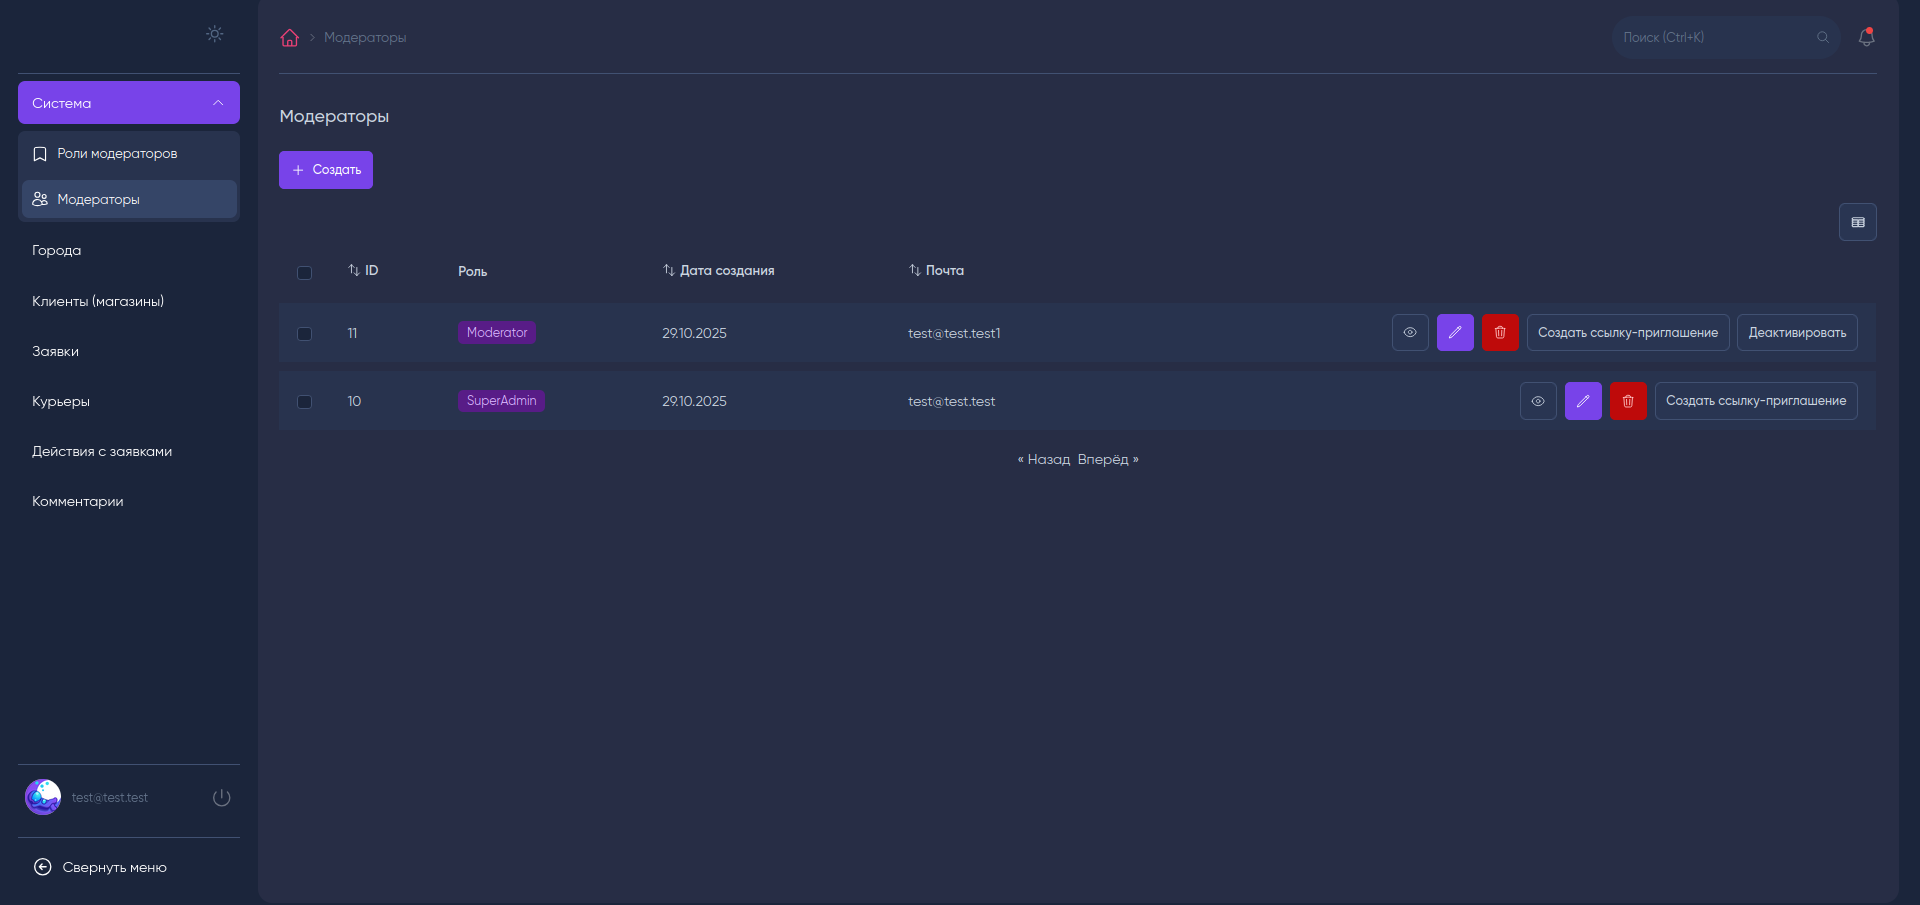Open the notifications bell
This screenshot has height=905, width=1920.
pyautogui.click(x=1866, y=37)
